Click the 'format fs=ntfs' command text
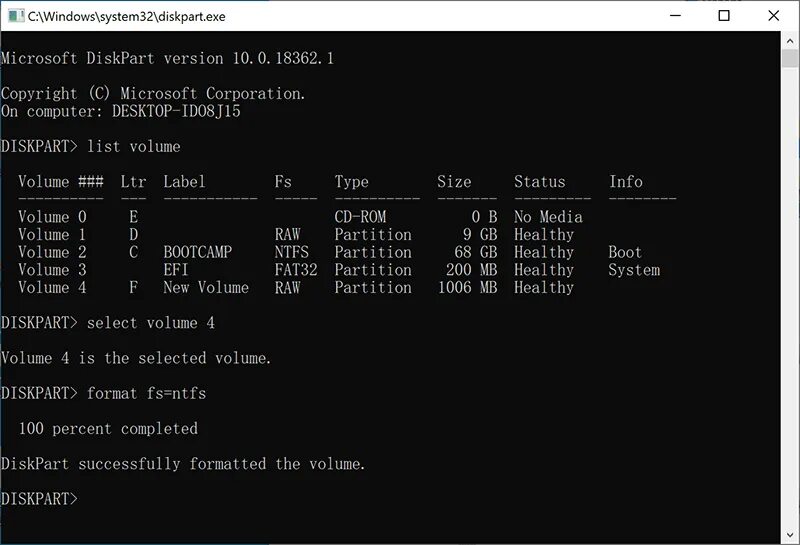Screen dimensions: 800x545 (146, 393)
